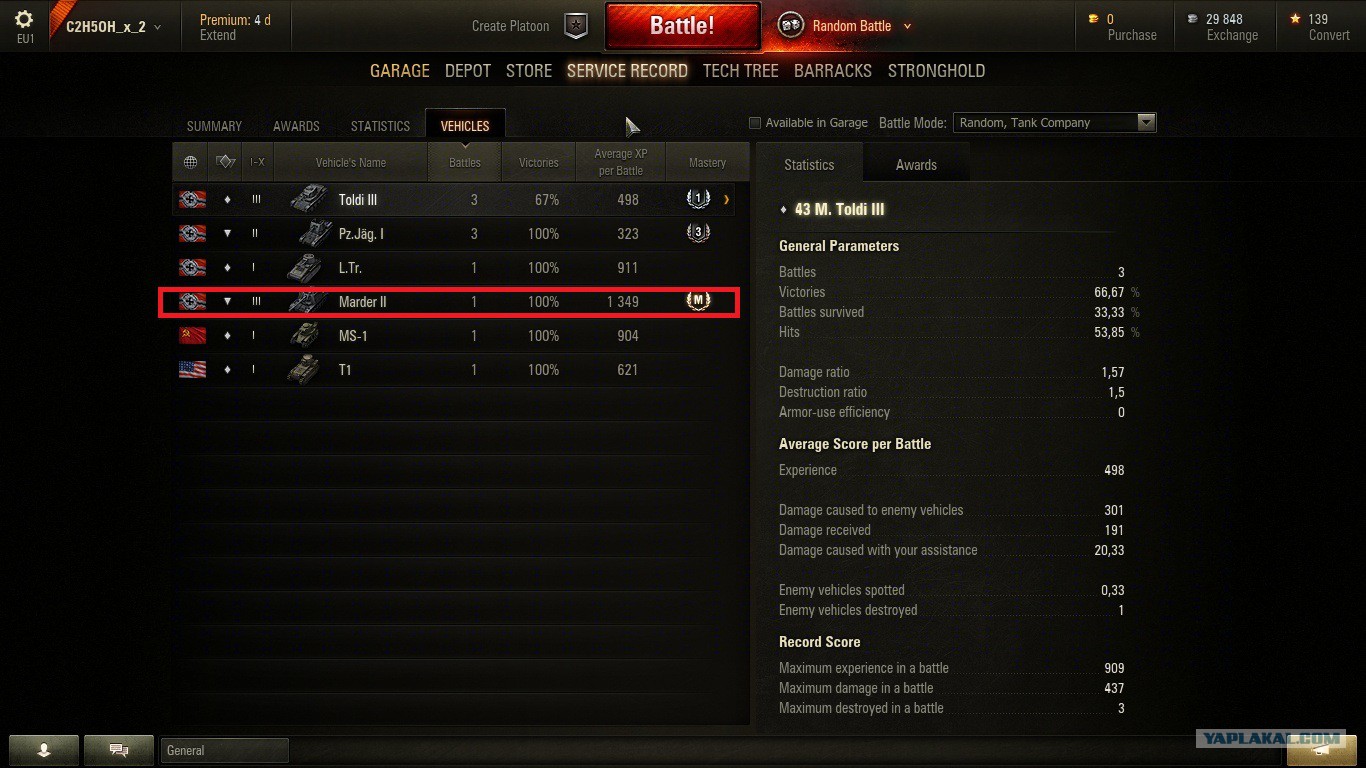This screenshot has width=1366, height=768.
Task: Open the settings gear icon
Action: click(24, 19)
